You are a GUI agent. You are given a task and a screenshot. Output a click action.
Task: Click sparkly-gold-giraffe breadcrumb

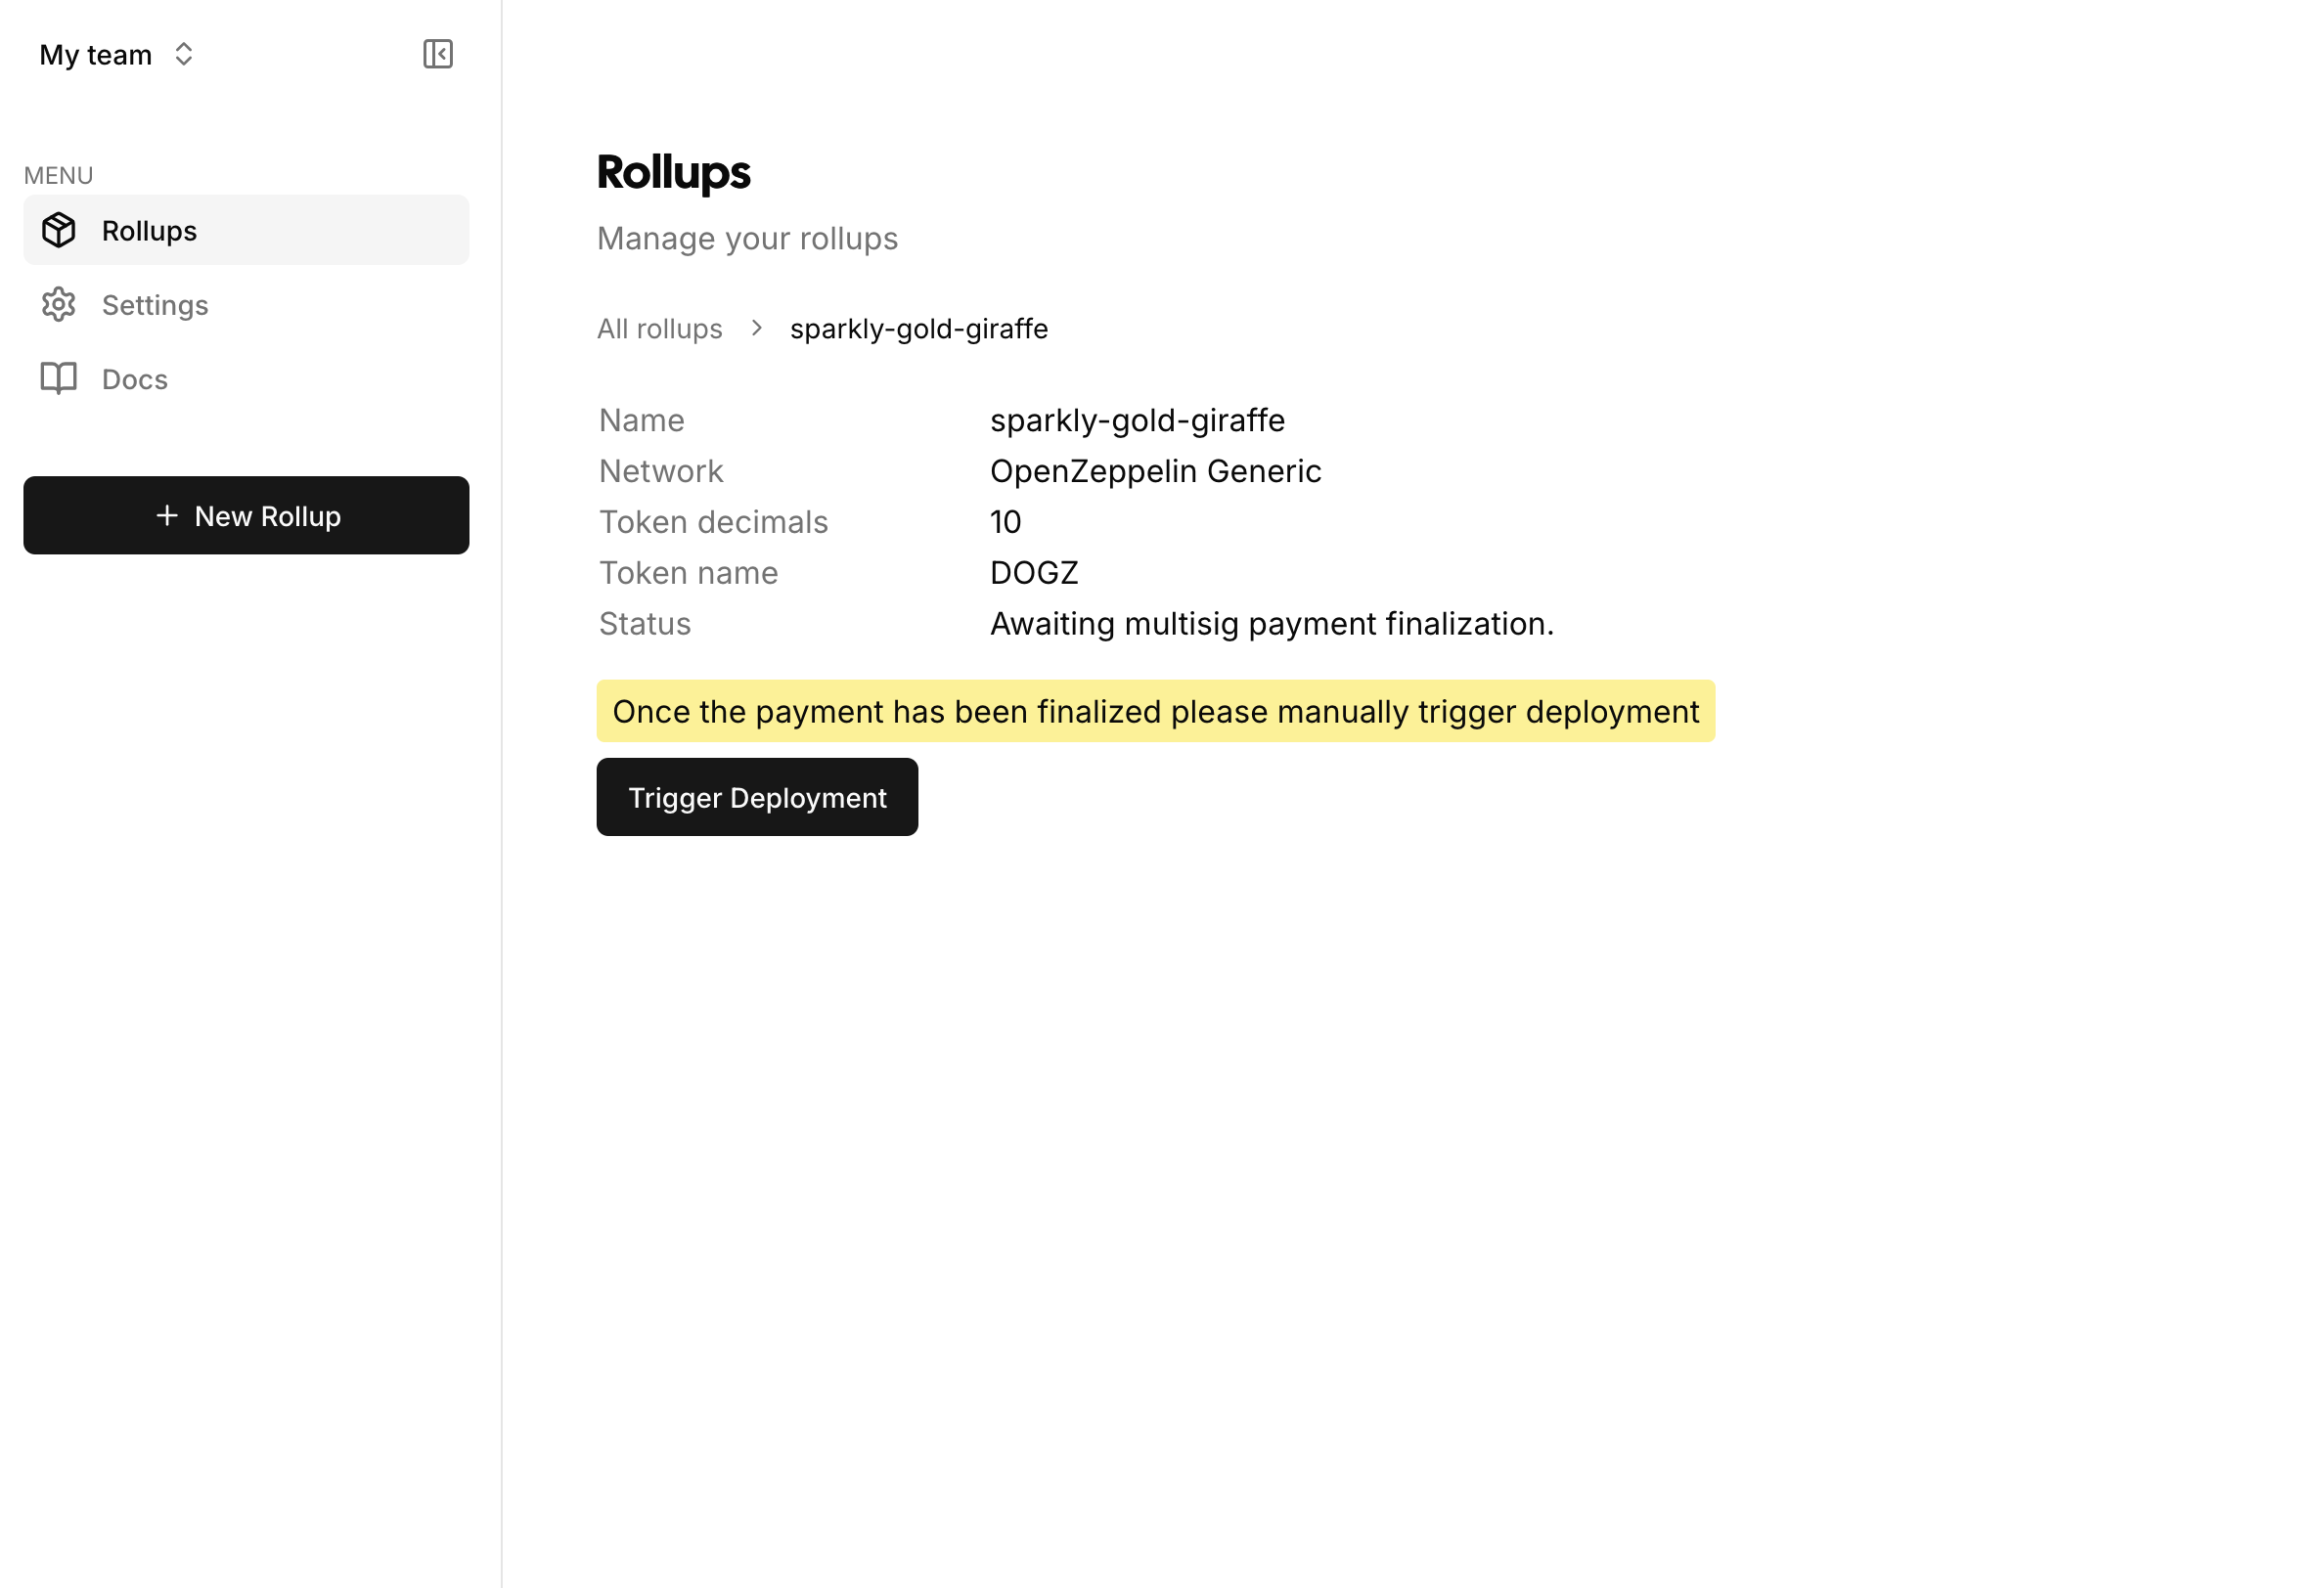pyautogui.click(x=919, y=329)
